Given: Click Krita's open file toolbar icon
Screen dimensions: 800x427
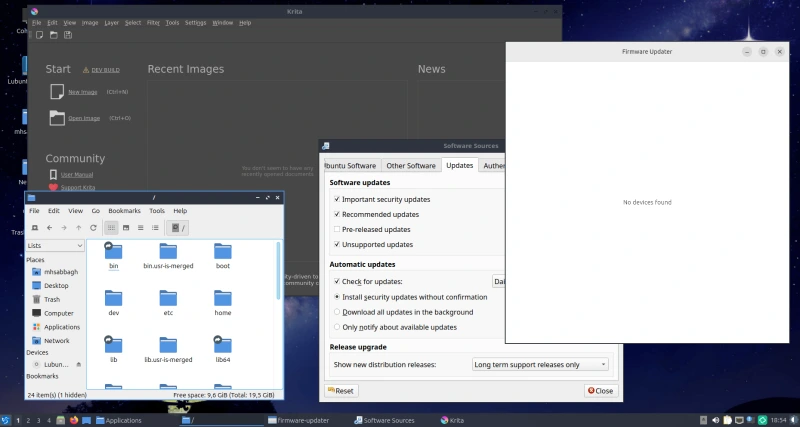Looking at the screenshot, I should (x=54, y=35).
